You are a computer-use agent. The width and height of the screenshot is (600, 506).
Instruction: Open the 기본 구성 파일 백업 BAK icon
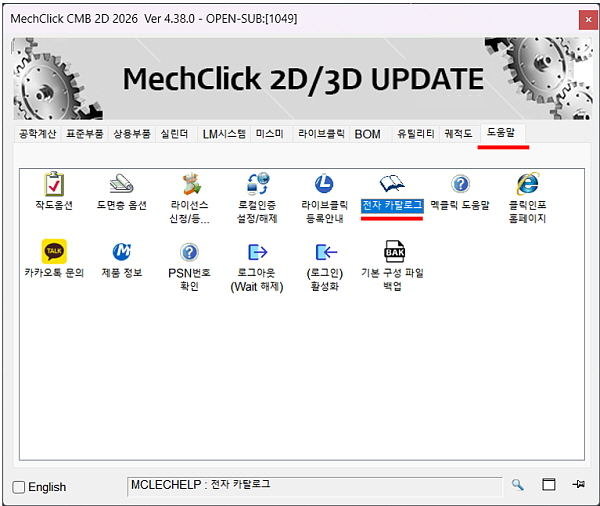[x=395, y=251]
